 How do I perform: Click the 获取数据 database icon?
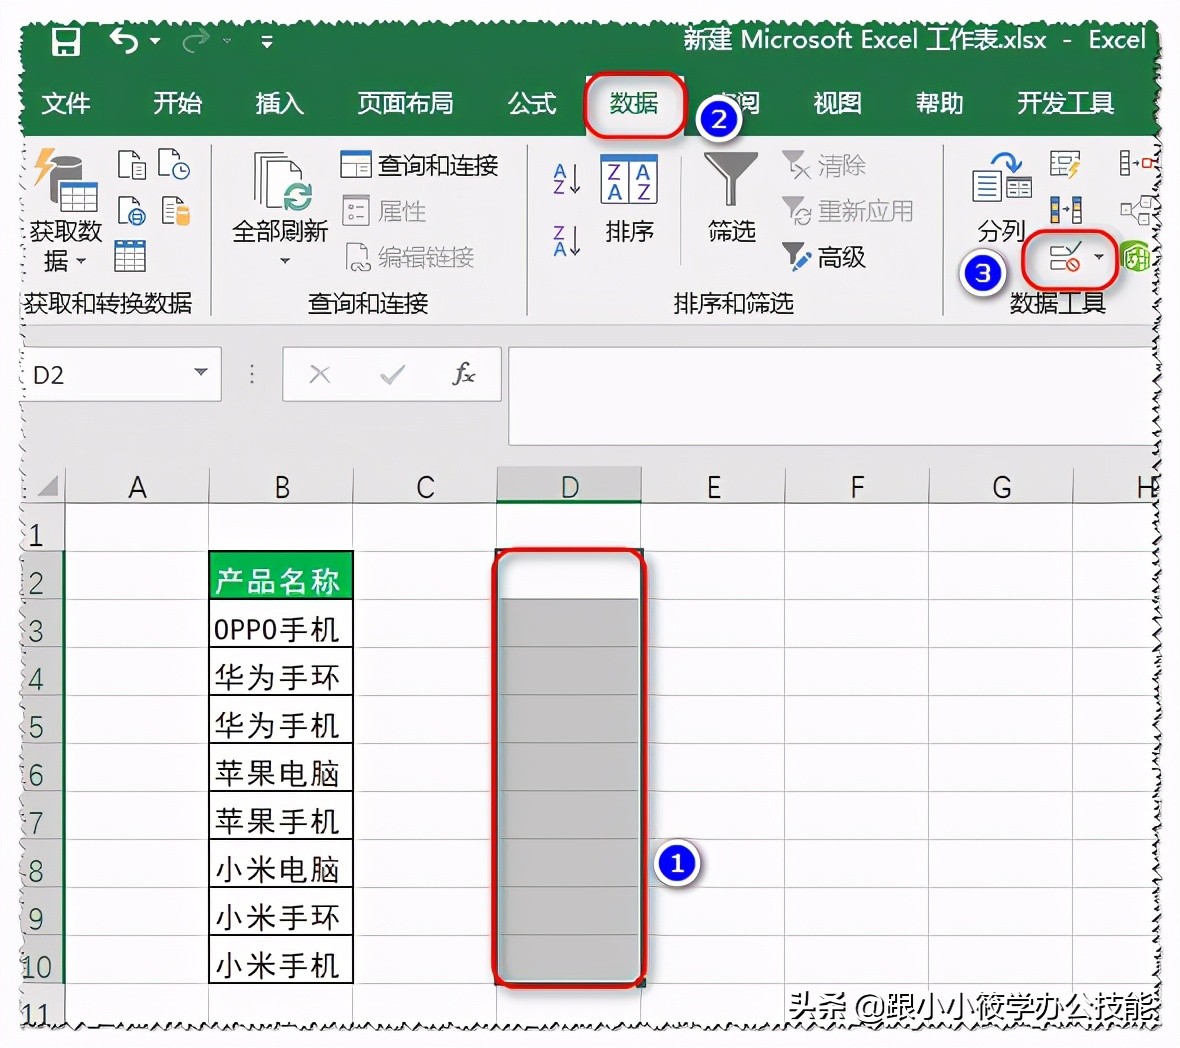coord(65,181)
